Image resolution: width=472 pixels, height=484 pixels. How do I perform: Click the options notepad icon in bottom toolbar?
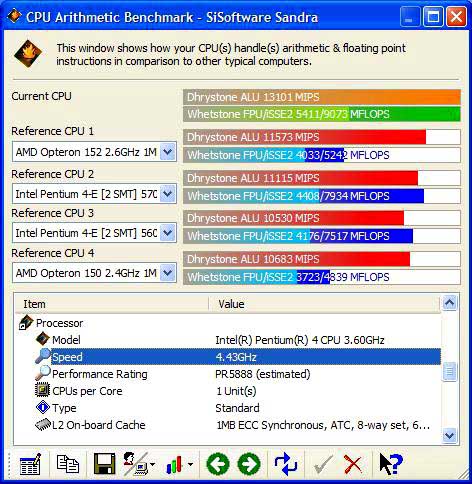click(x=30, y=464)
